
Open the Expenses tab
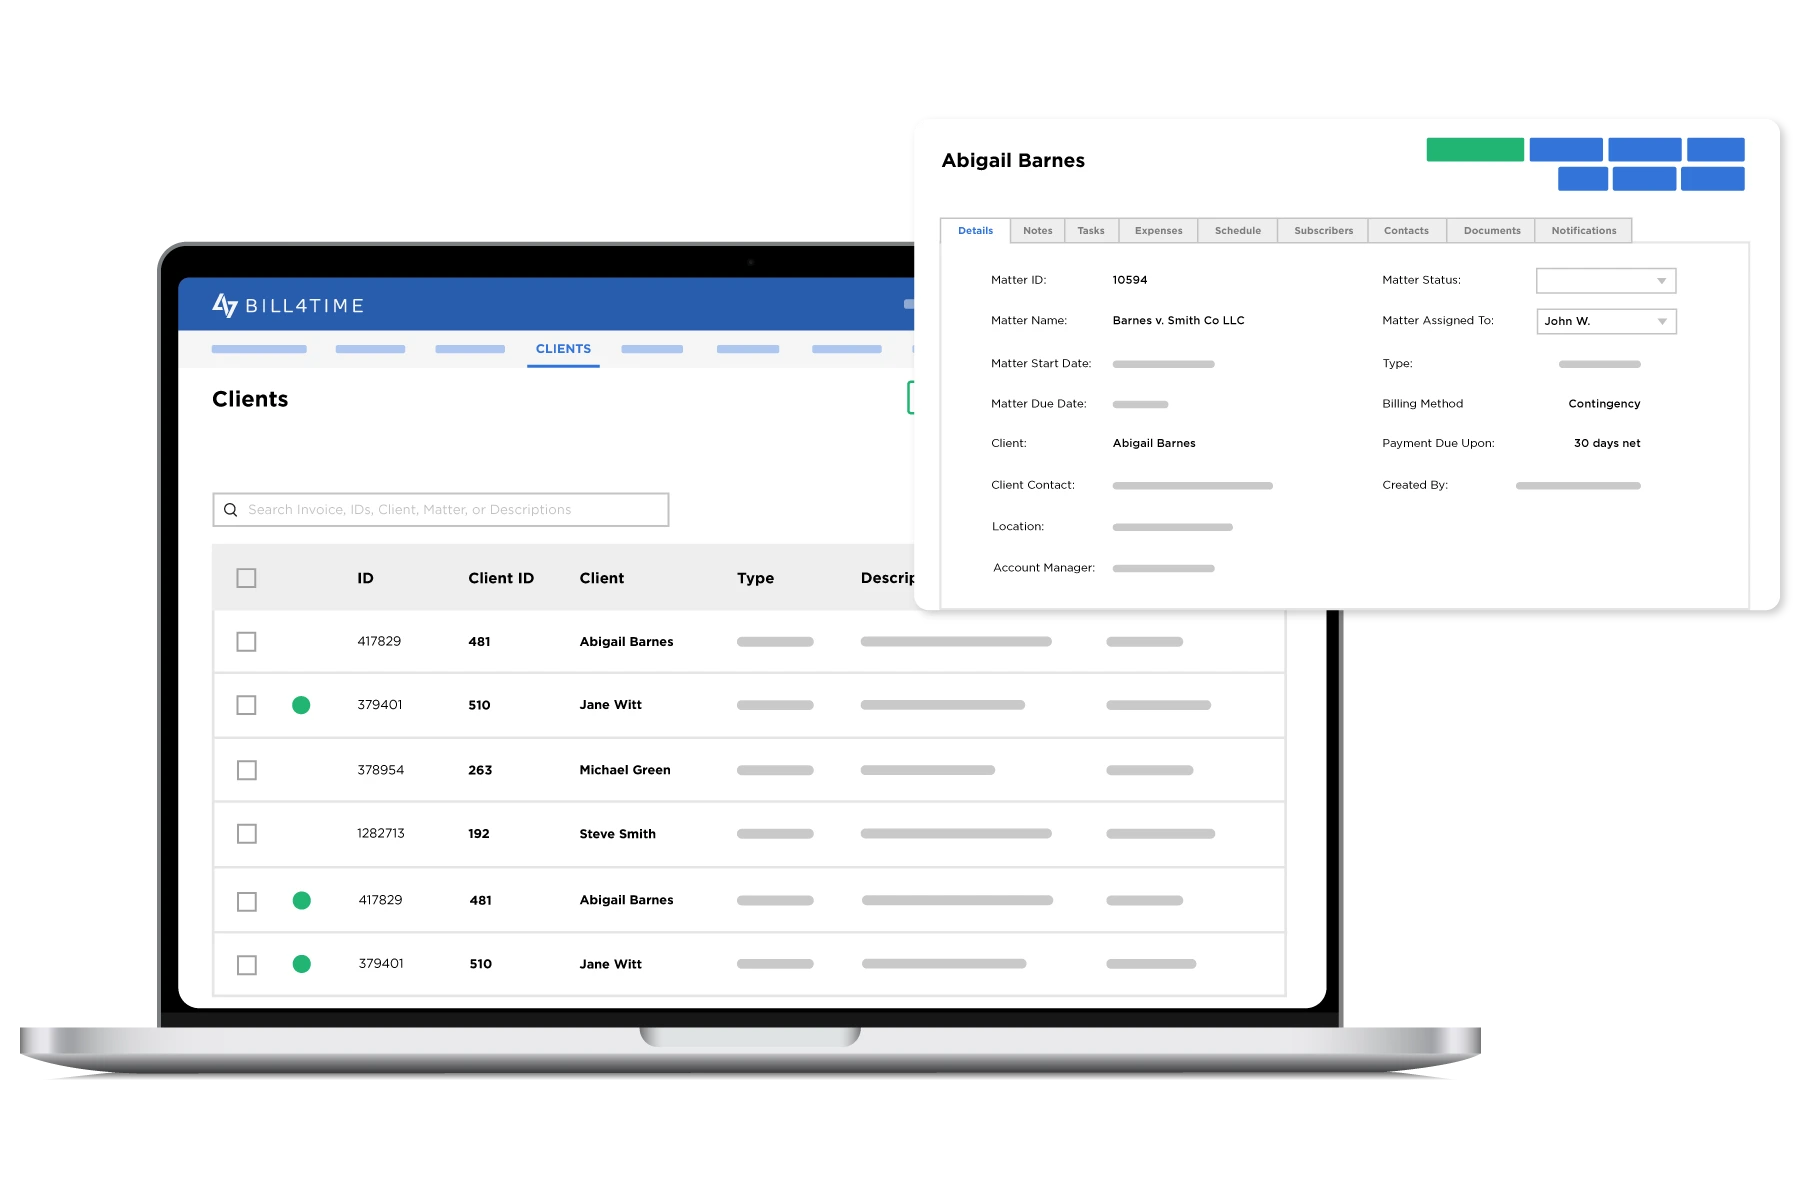[x=1158, y=231]
